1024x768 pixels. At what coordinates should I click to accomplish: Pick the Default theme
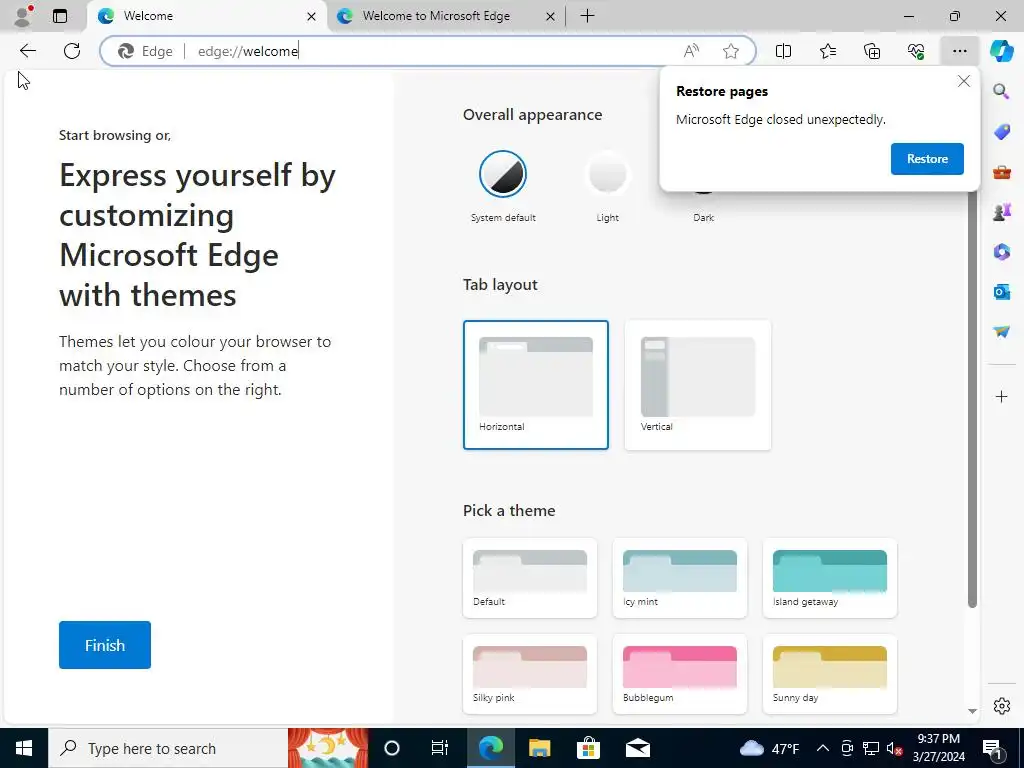pyautogui.click(x=530, y=578)
